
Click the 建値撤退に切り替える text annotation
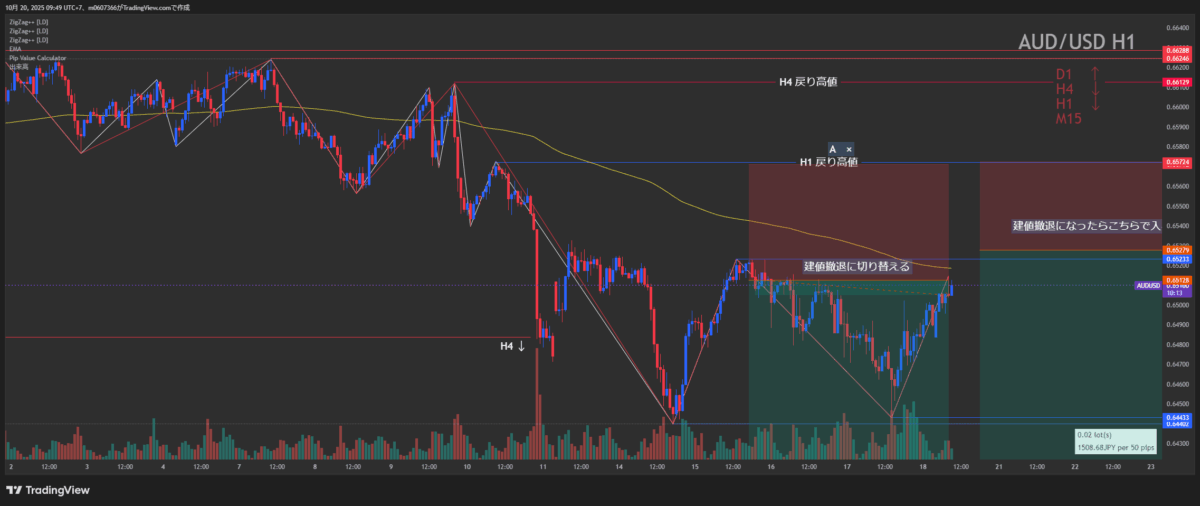(x=857, y=266)
